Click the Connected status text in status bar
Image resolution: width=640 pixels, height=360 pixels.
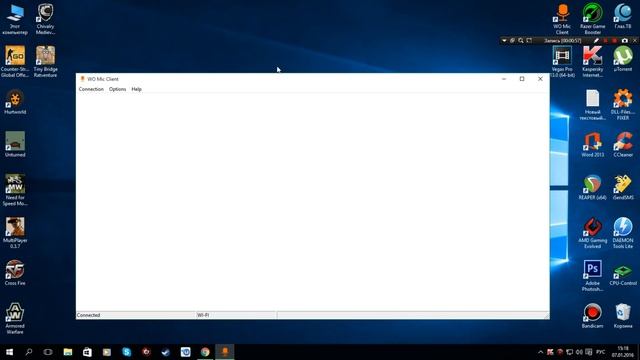88,315
